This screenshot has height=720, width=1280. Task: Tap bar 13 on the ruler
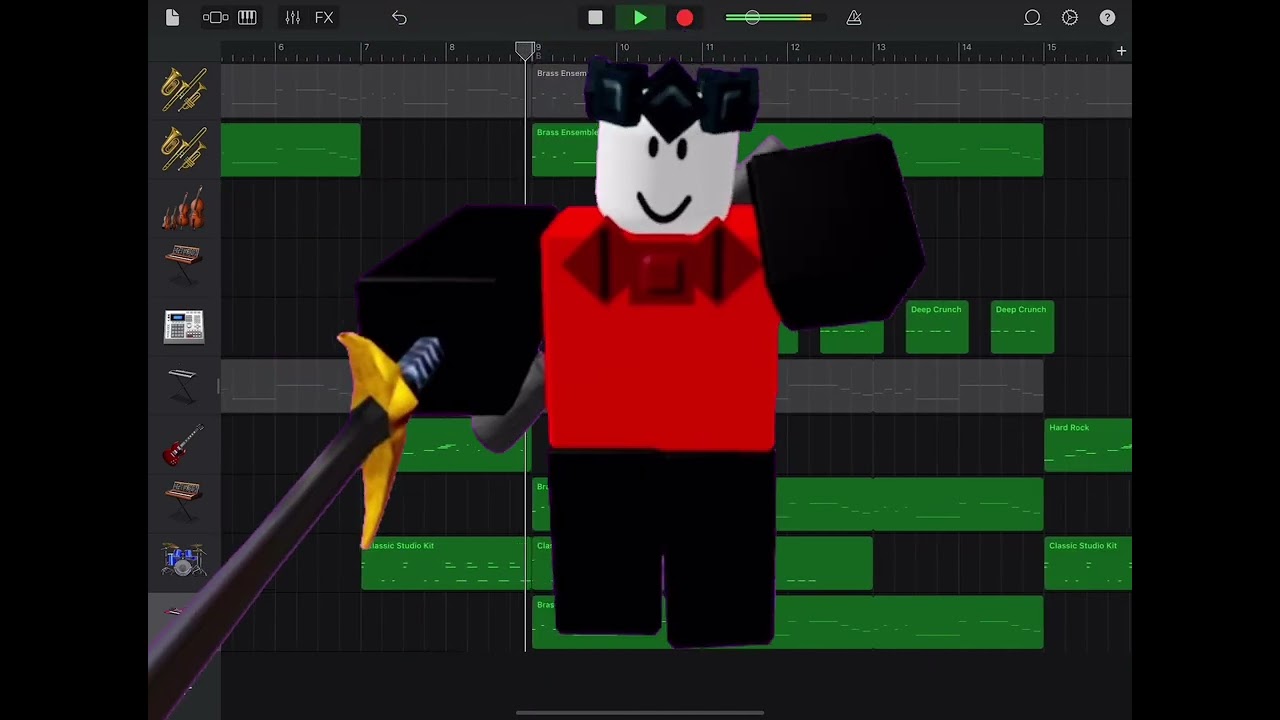tap(880, 47)
